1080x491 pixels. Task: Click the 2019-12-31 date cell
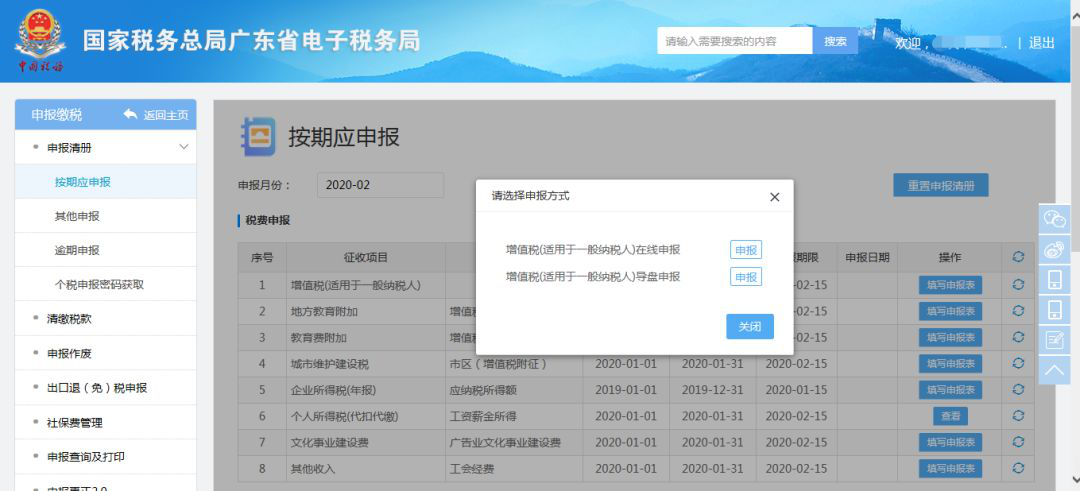712,390
